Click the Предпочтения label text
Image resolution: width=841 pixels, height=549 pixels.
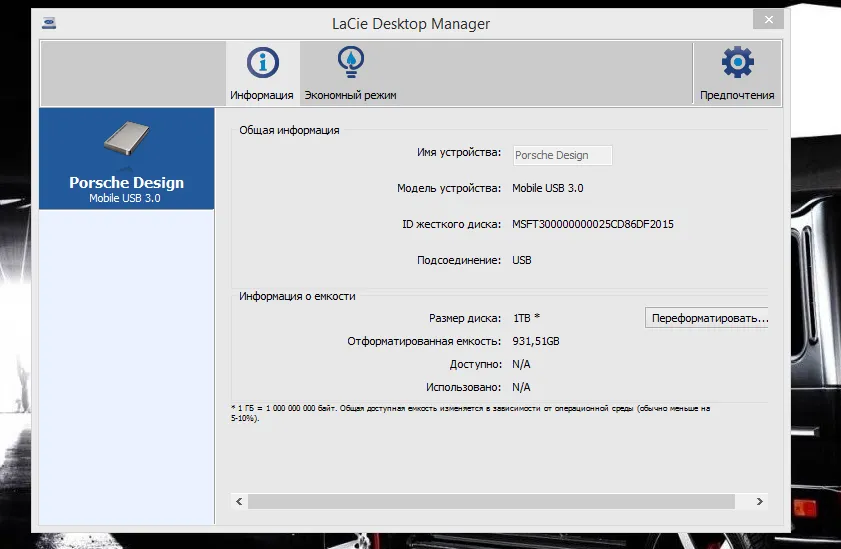[737, 95]
